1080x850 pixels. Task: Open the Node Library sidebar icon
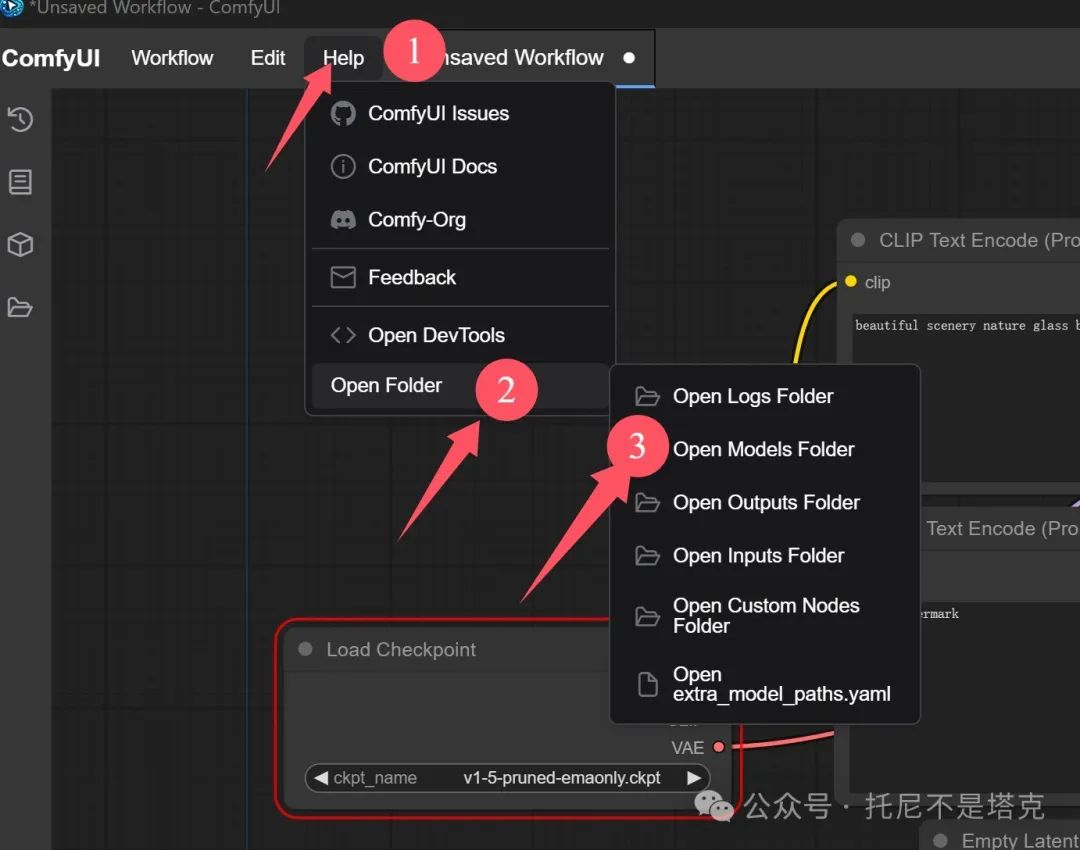coord(20,182)
